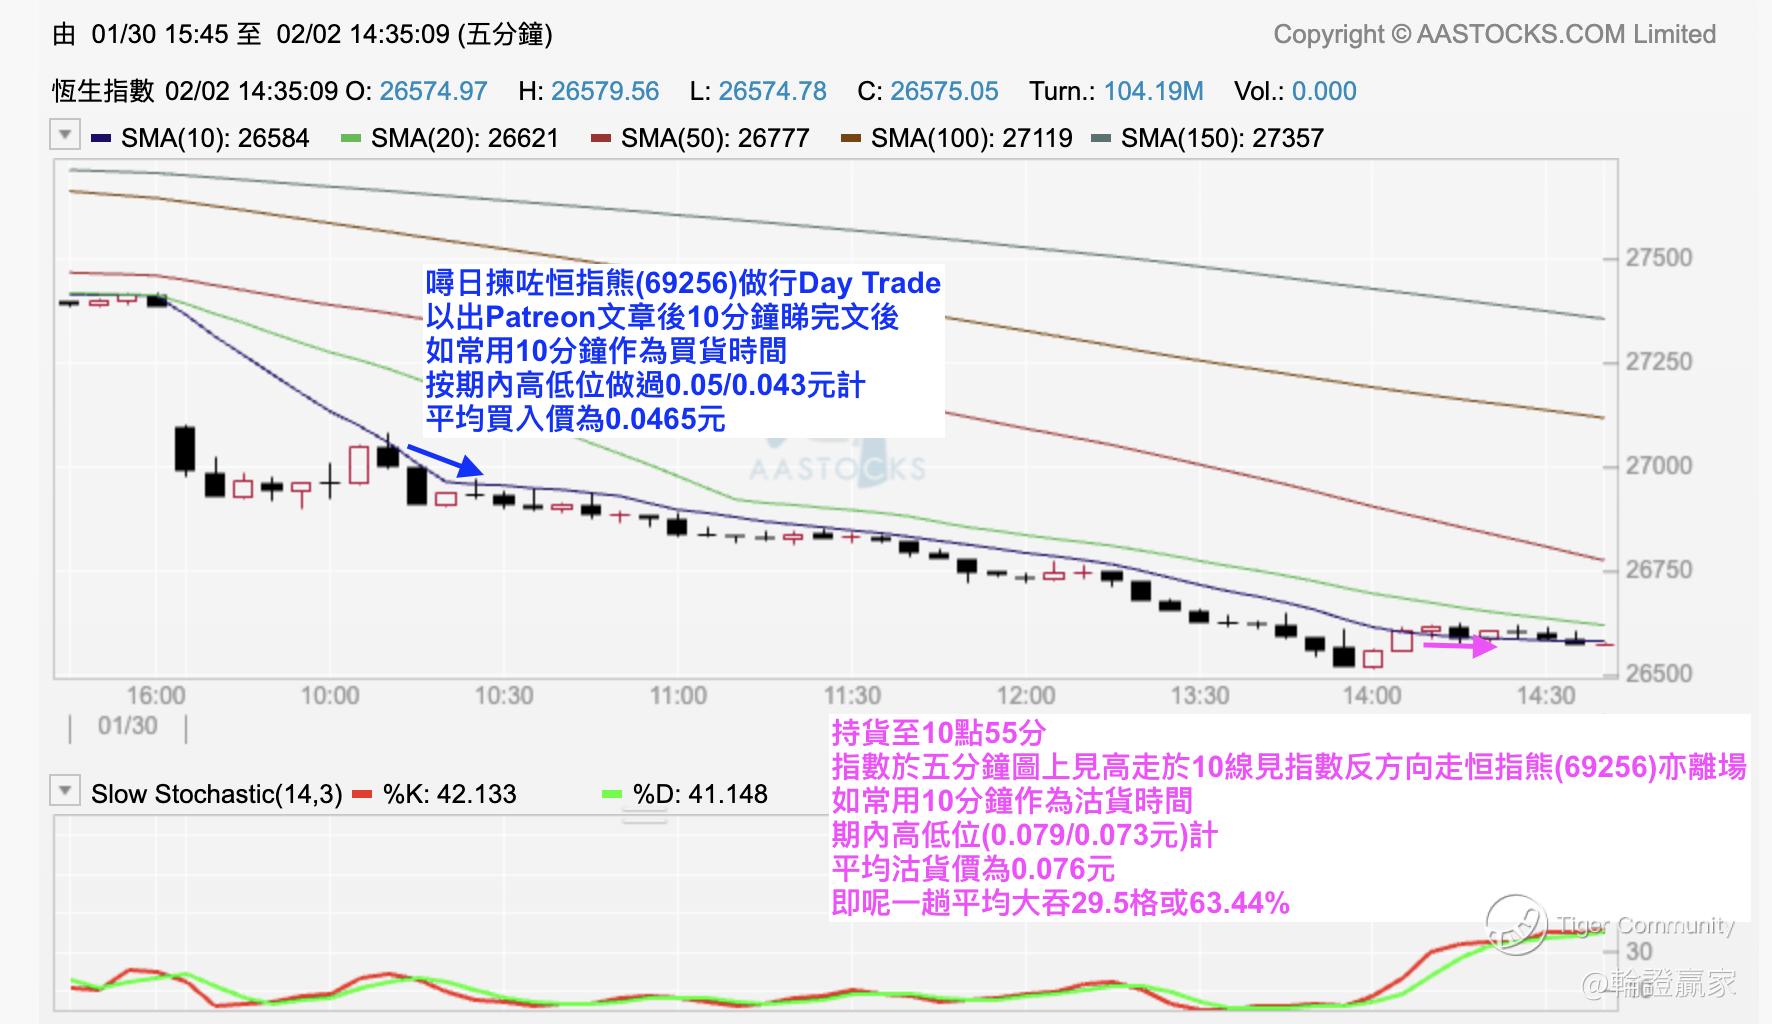1772x1024 pixels.
Task: Select the SMA(50): 26777 legend label
Action: click(715, 138)
